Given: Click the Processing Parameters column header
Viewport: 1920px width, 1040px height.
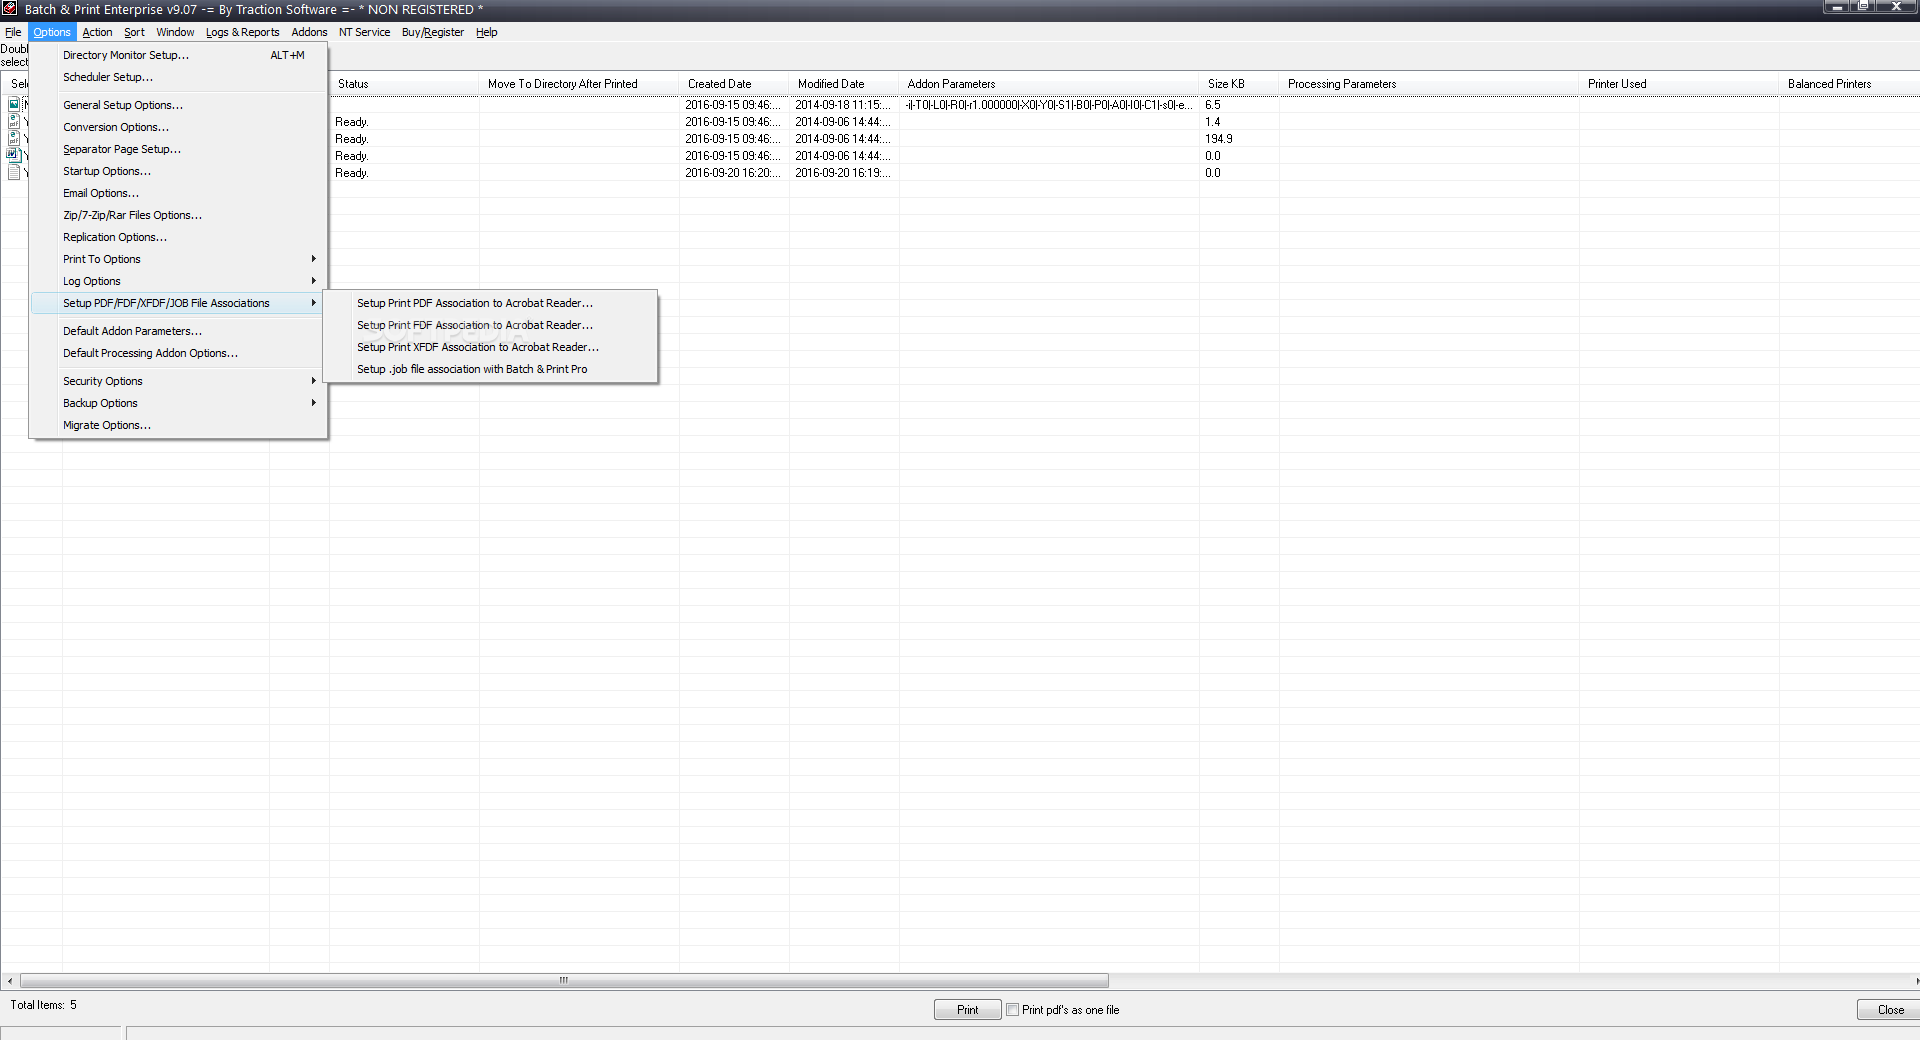Looking at the screenshot, I should [1429, 84].
